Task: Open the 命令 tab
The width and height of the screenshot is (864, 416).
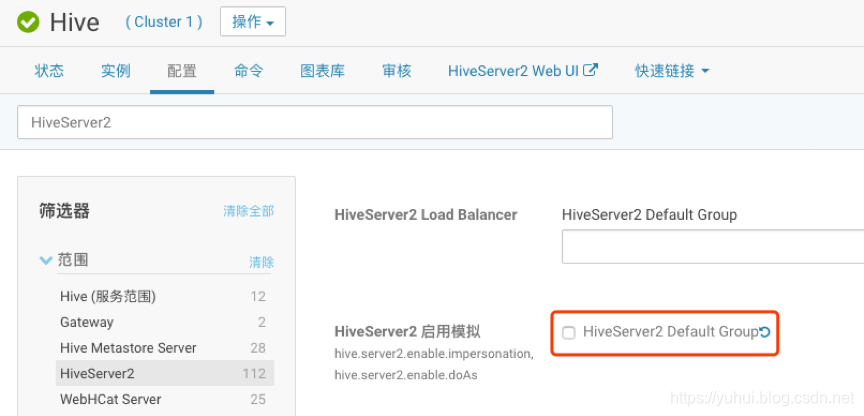Action: pos(249,71)
